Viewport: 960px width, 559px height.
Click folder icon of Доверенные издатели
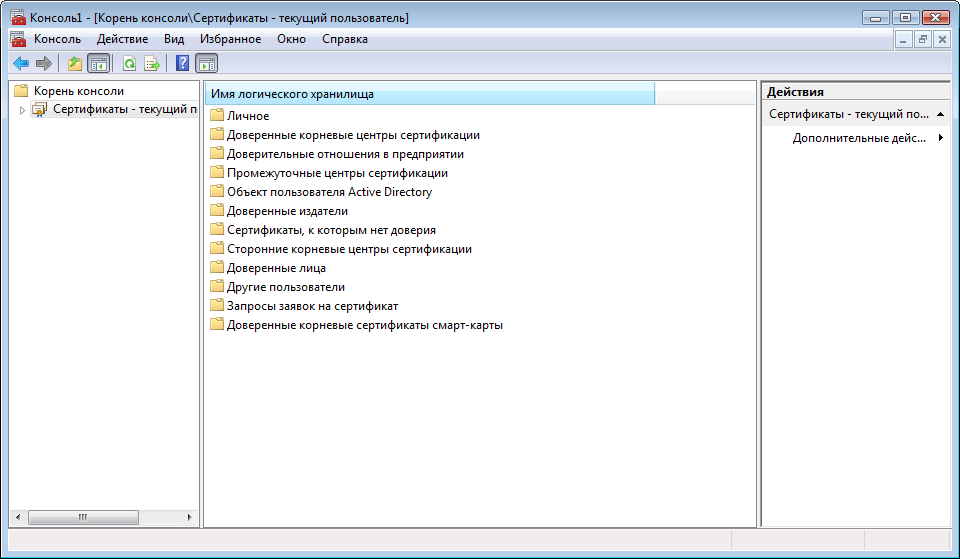[x=217, y=210]
